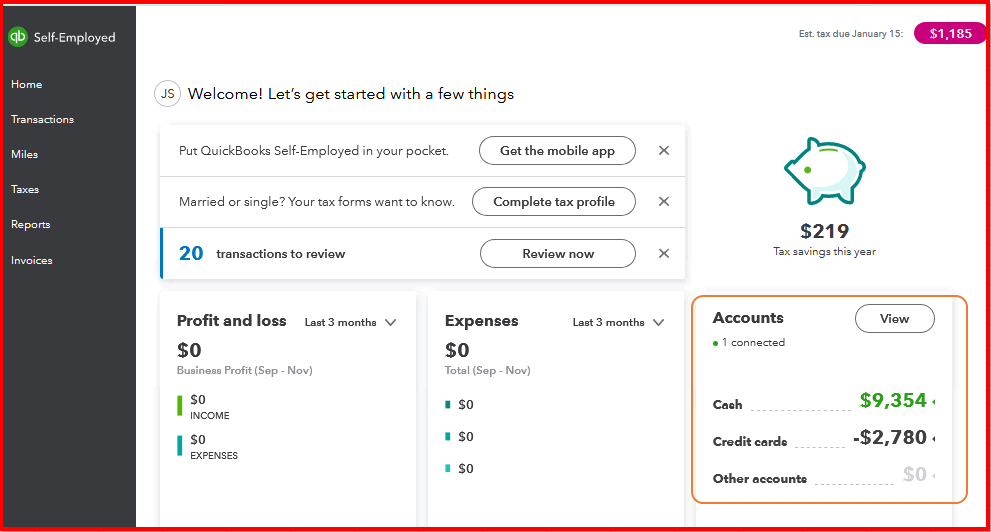Navigate to Taxes section

(x=26, y=190)
